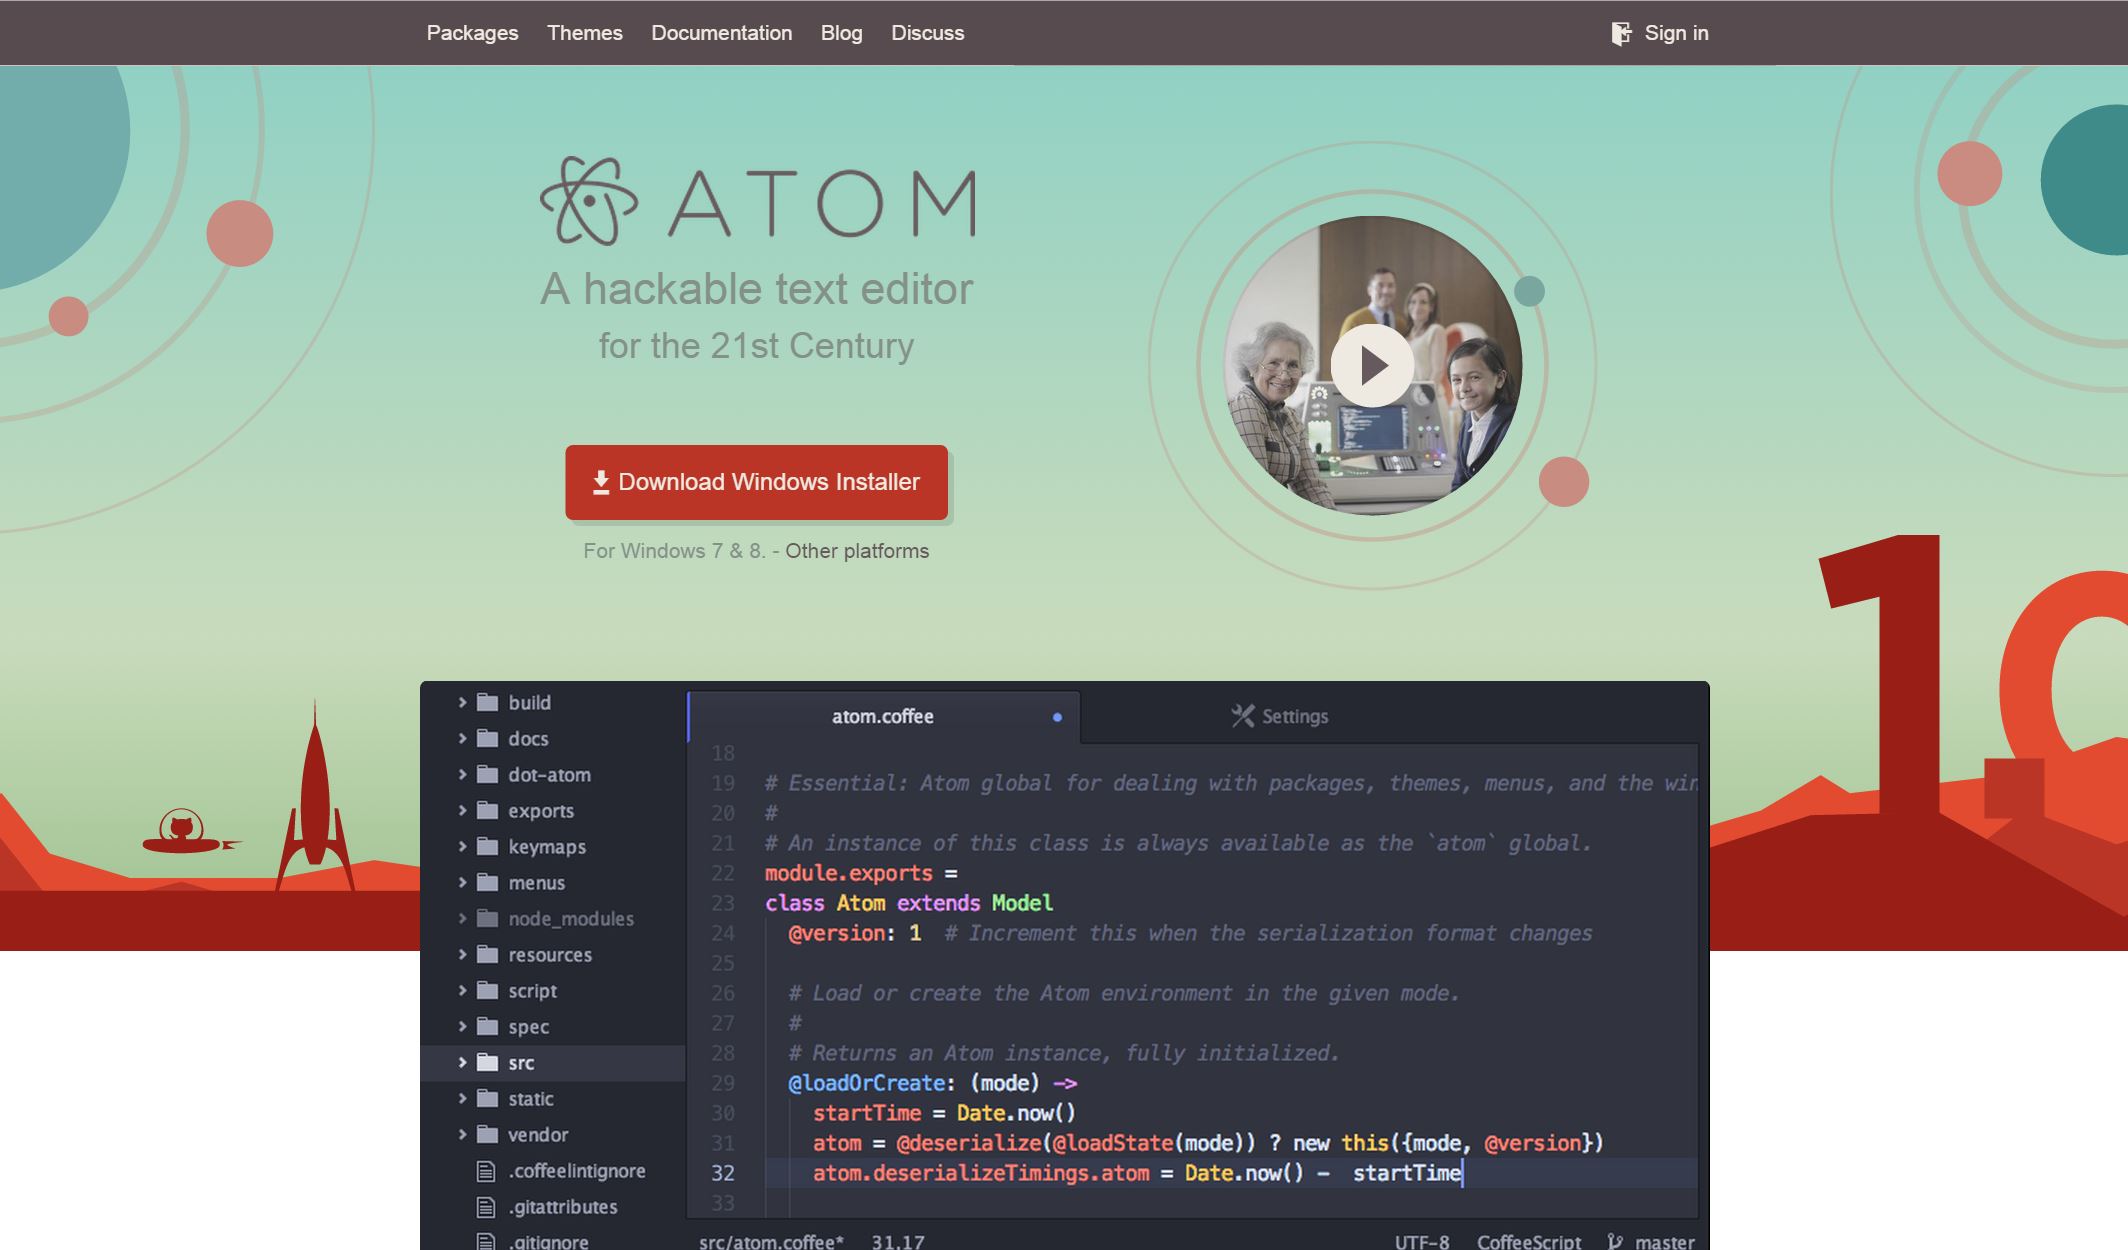The width and height of the screenshot is (2128, 1250).
Task: Open the Other platforms link
Action: [x=856, y=551]
